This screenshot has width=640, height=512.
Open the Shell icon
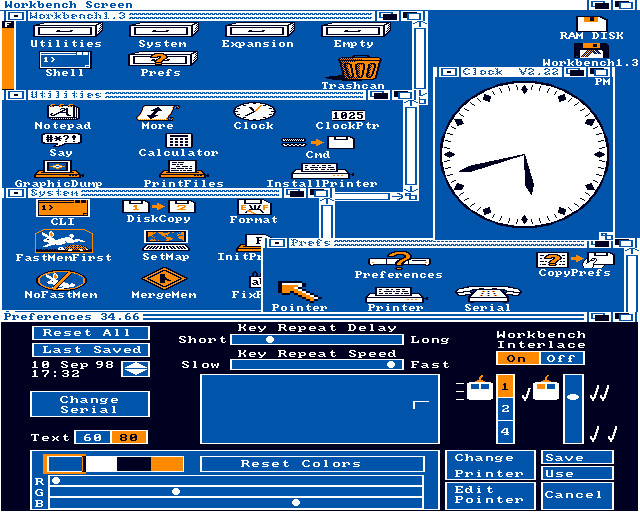pos(65,60)
